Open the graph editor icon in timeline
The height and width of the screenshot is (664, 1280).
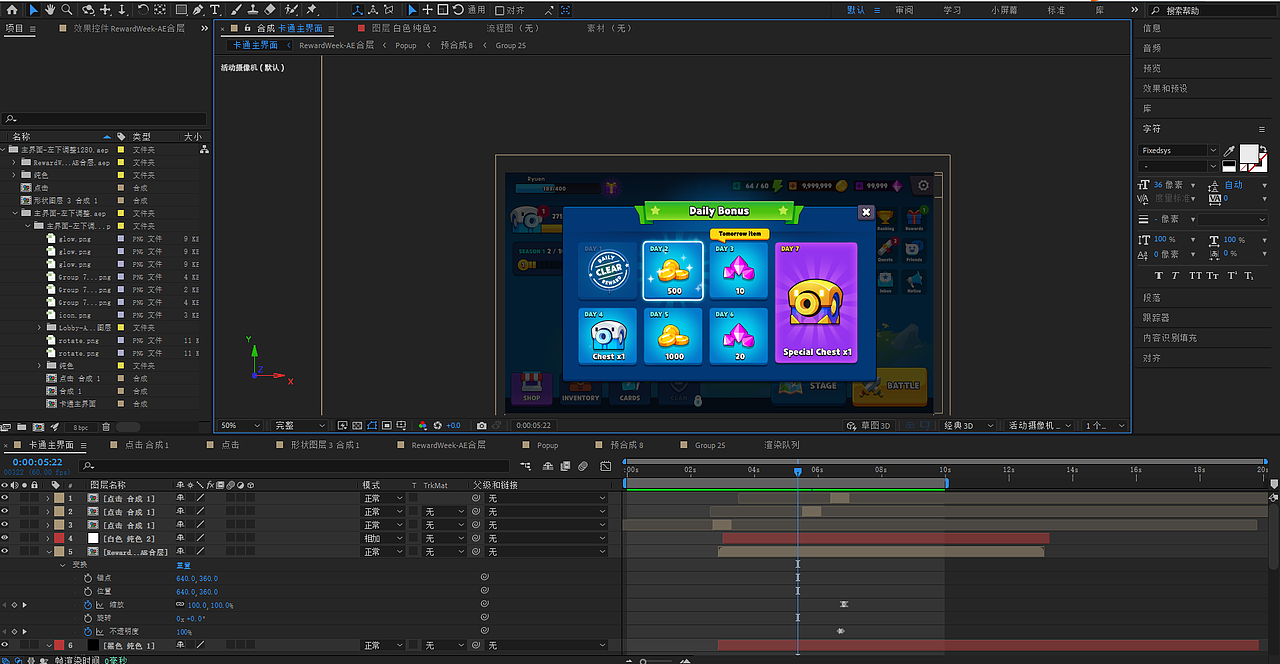(x=606, y=466)
